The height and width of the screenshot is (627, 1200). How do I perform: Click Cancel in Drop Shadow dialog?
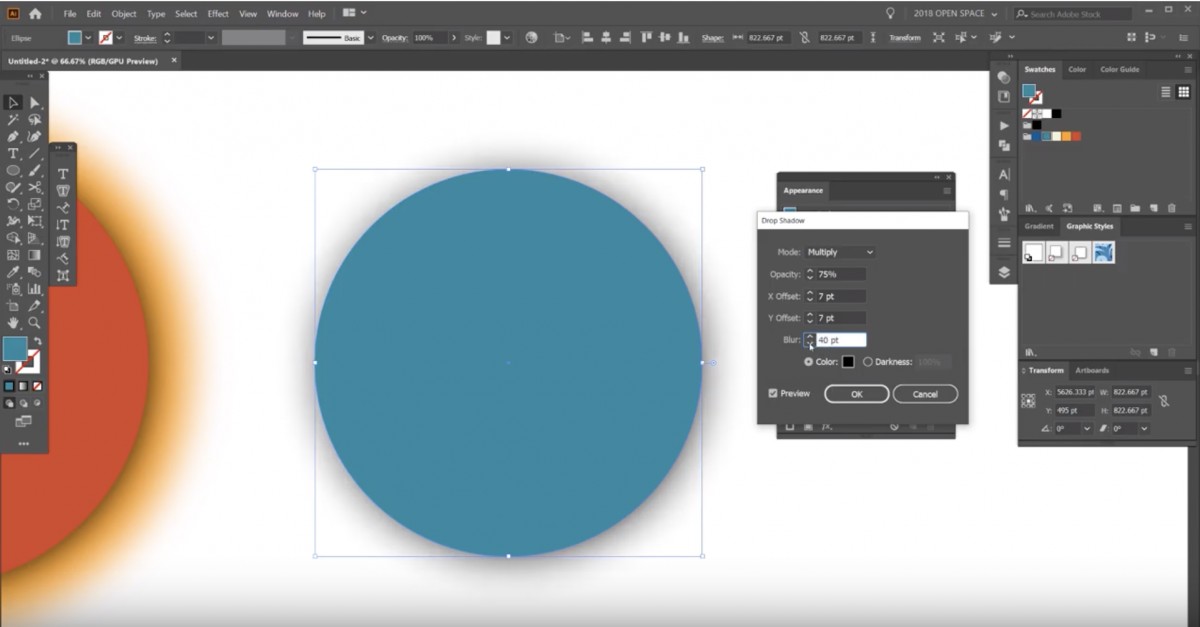[x=926, y=394]
